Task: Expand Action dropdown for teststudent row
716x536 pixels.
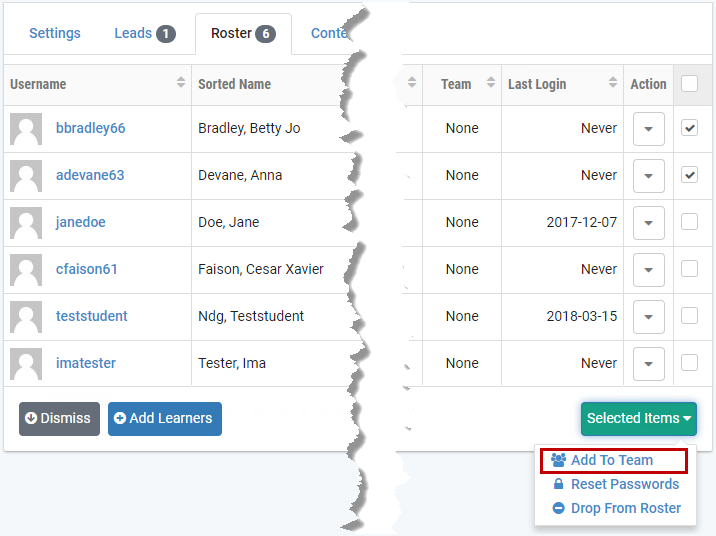Action: 649,317
